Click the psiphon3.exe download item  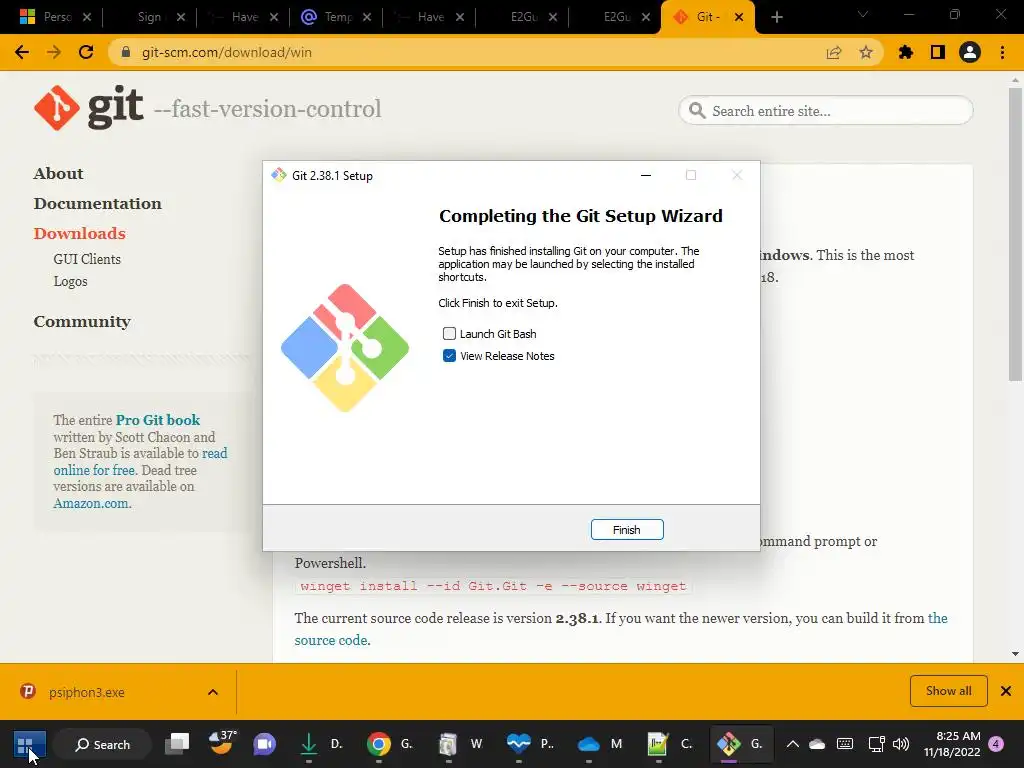(x=85, y=692)
